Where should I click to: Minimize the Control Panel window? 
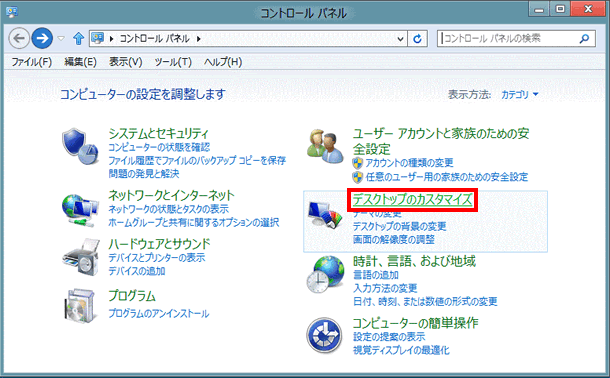pos(539,9)
